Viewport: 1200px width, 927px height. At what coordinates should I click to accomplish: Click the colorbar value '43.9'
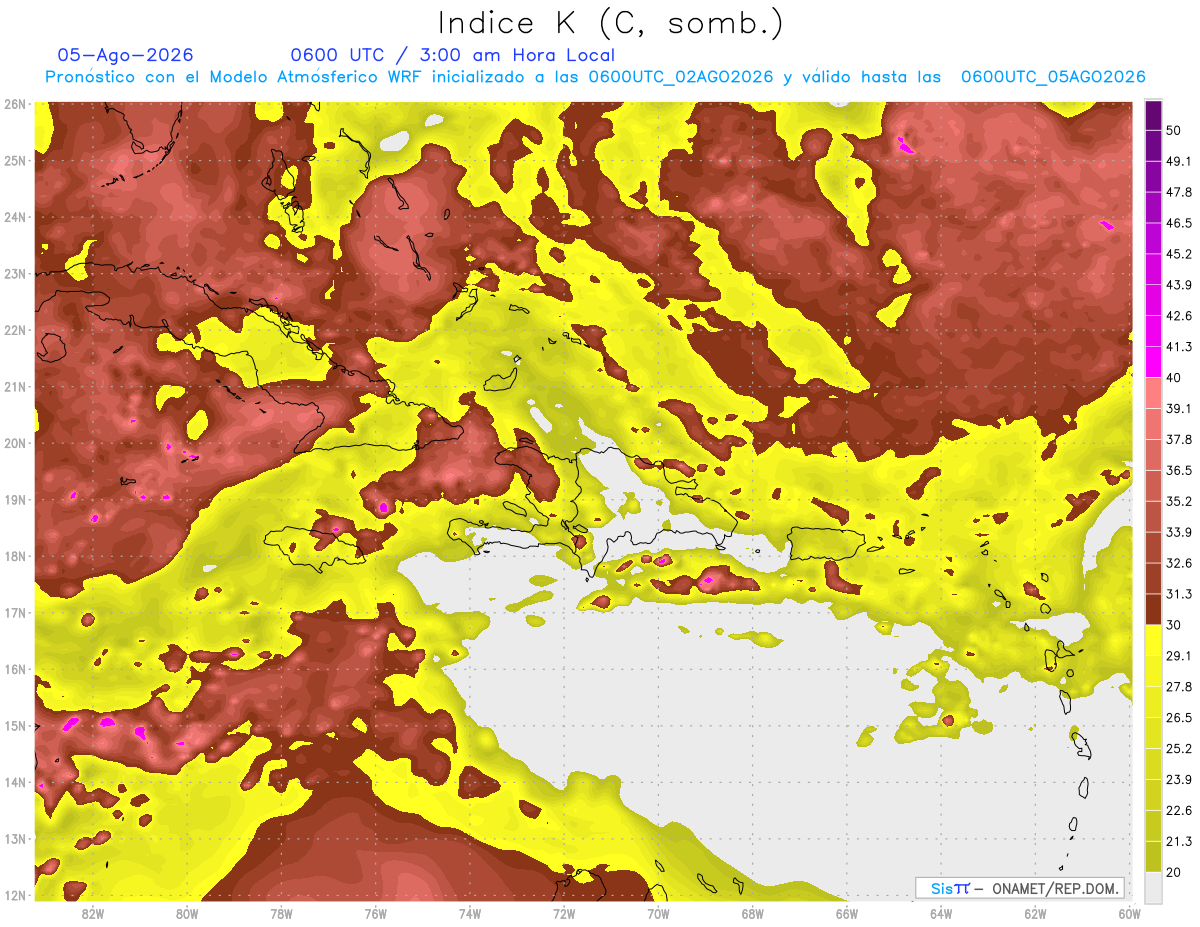pos(1179,285)
